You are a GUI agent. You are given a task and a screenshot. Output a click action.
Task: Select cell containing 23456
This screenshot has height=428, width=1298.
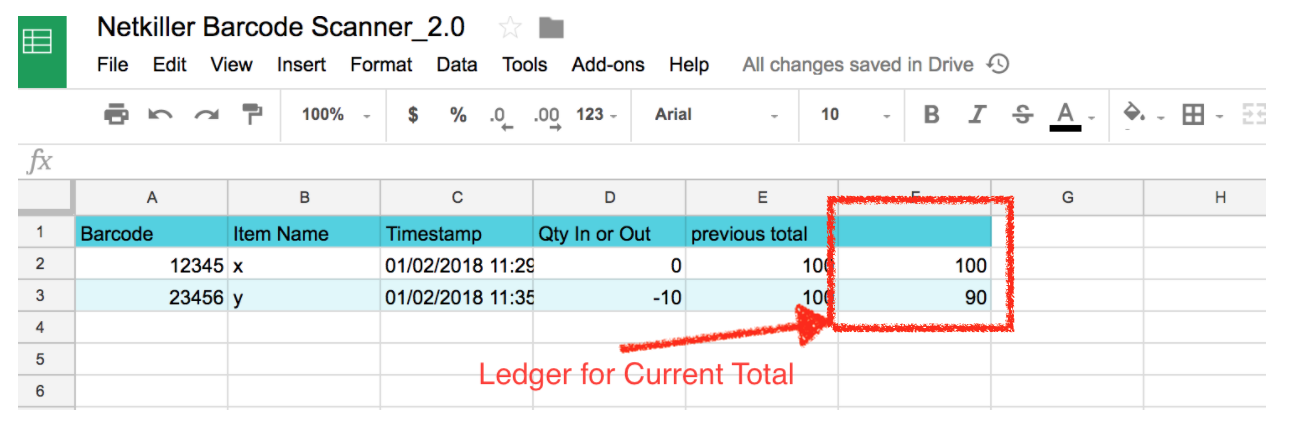pos(151,296)
